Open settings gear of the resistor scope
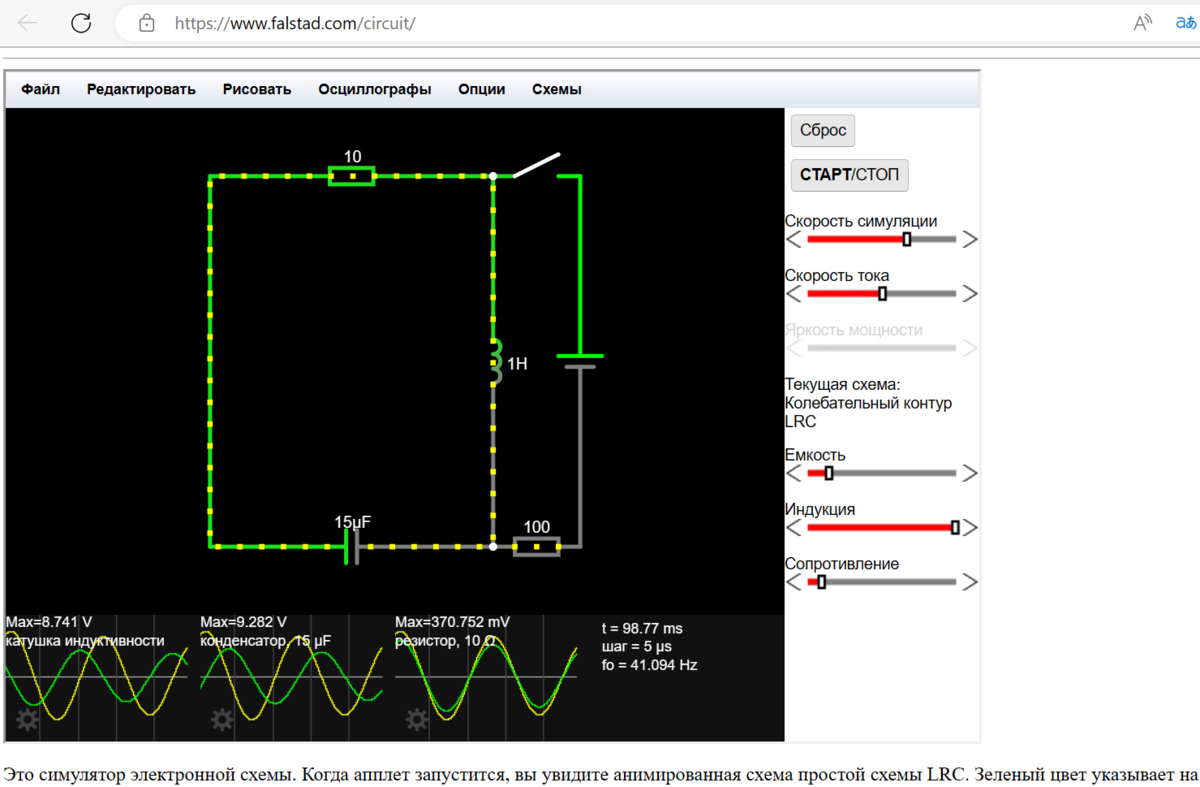This screenshot has height=787, width=1200. tap(417, 719)
